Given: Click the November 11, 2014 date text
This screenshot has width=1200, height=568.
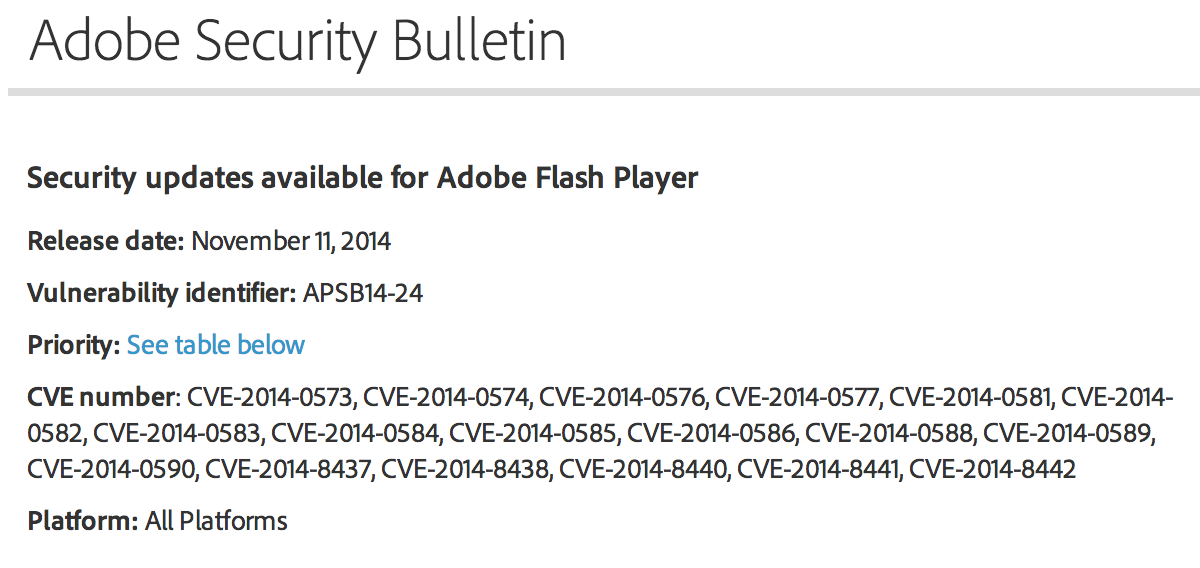Looking at the screenshot, I should (x=291, y=242).
